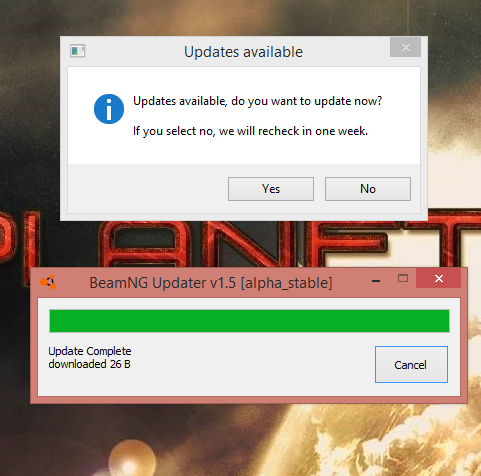
Task: Click the empty gray area beside the Yes button
Action: (148, 189)
